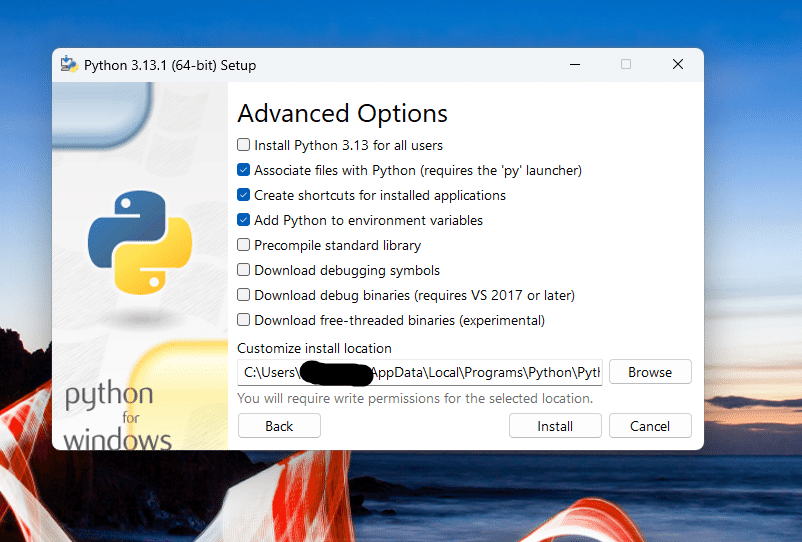Click the write permissions notice text

(x=415, y=398)
